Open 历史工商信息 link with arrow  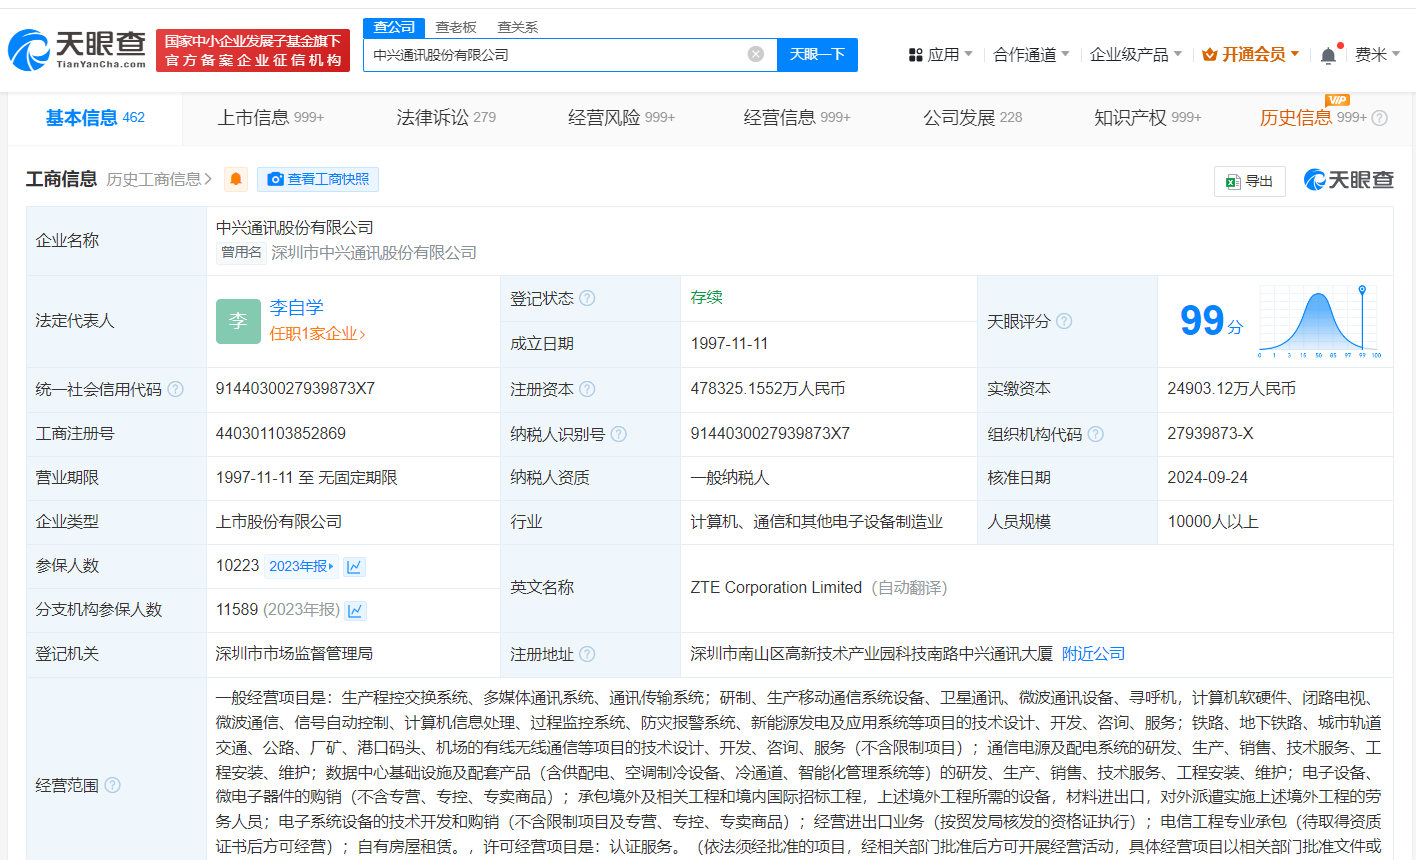[159, 179]
